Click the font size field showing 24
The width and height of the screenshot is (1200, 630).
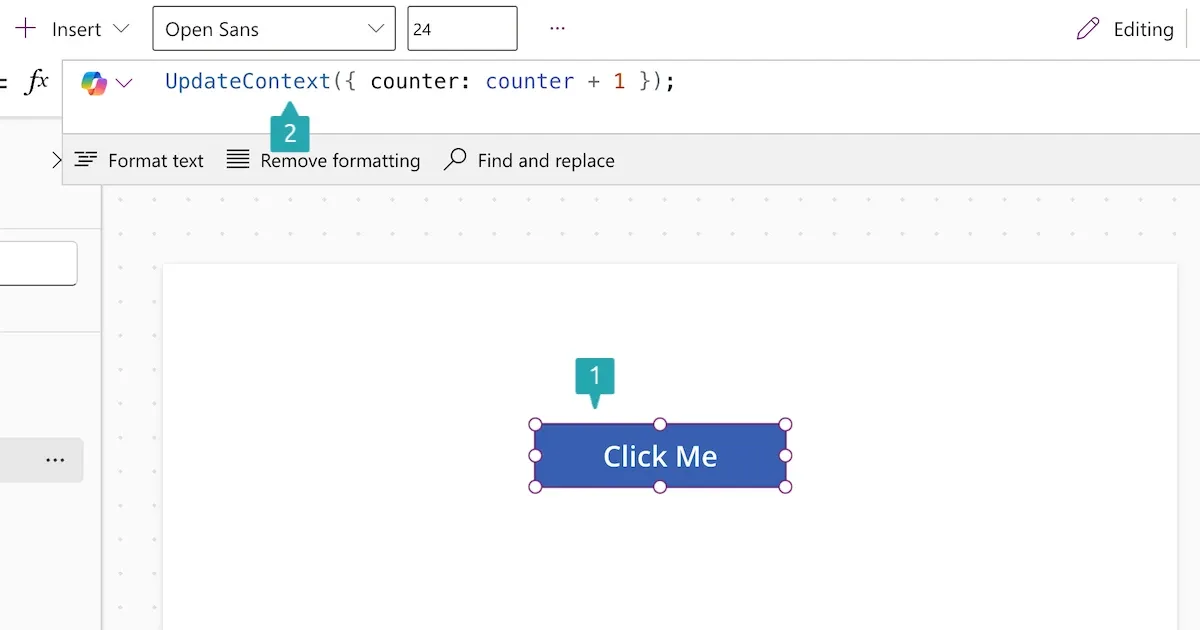tap(462, 29)
